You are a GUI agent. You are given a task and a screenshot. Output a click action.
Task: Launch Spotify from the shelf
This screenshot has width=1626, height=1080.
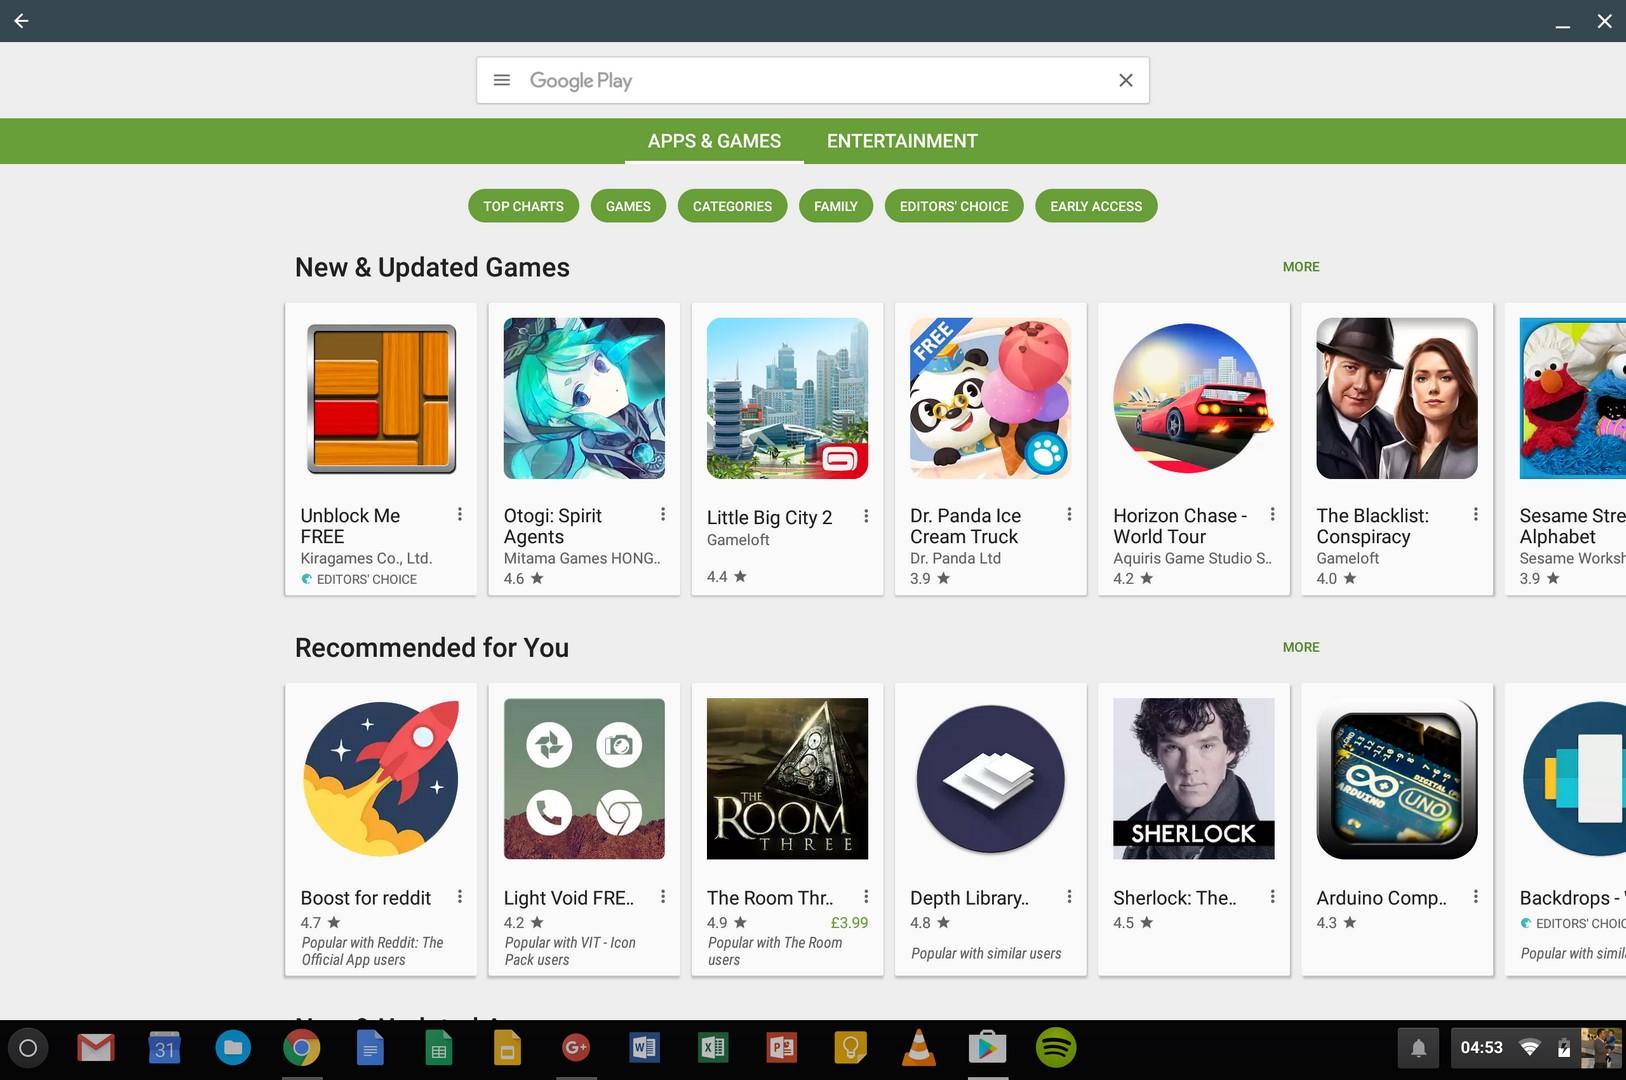tap(1056, 1048)
